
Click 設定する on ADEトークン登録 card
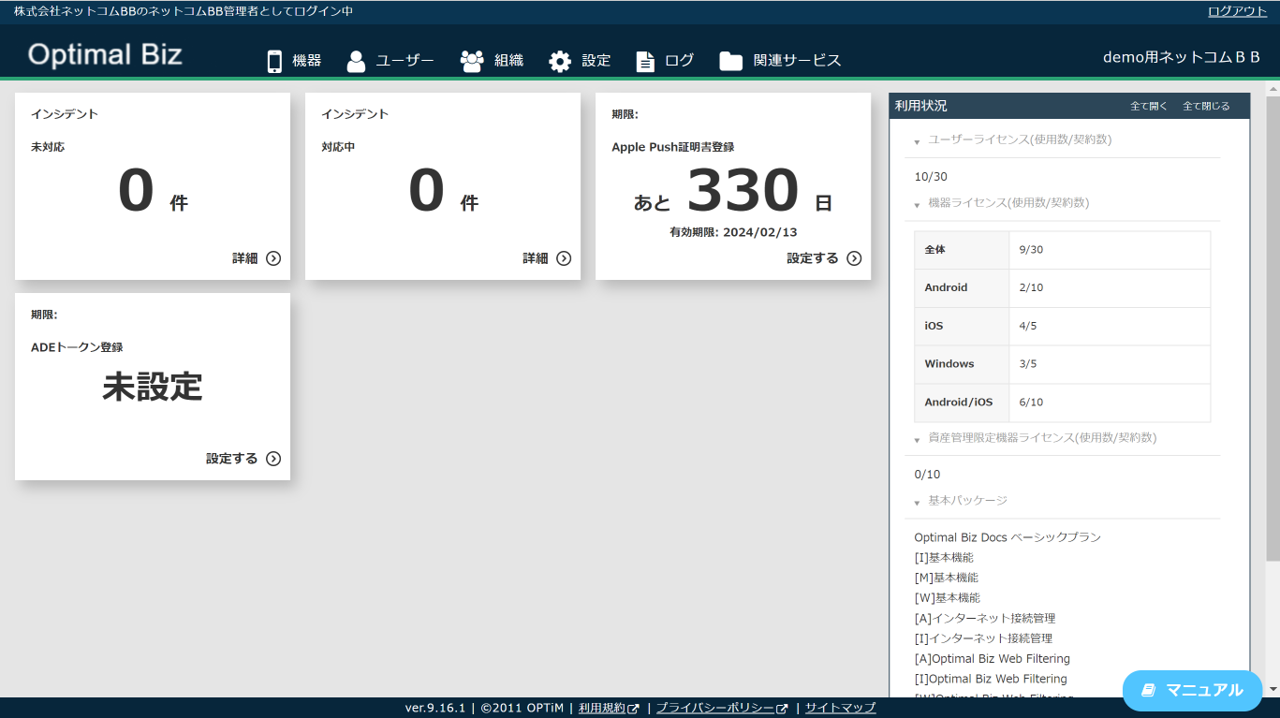[243, 459]
